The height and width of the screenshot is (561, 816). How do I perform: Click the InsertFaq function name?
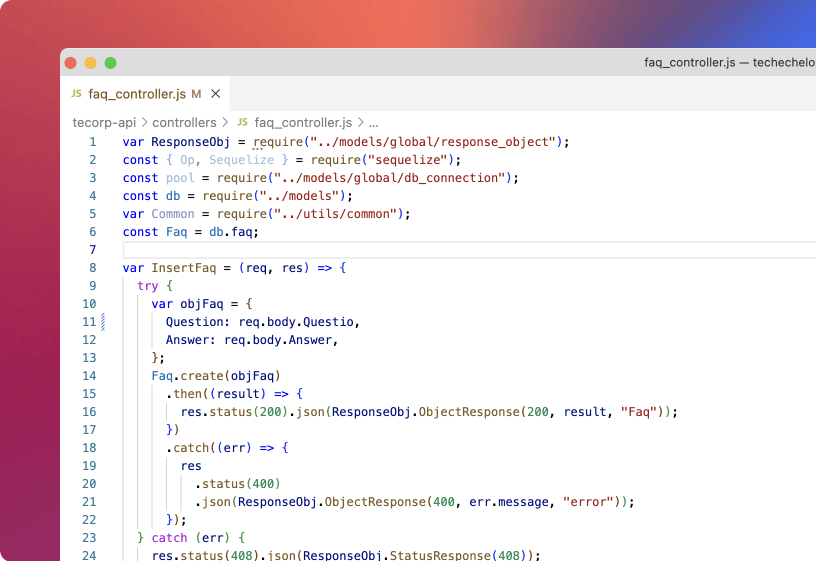pyautogui.click(x=179, y=268)
